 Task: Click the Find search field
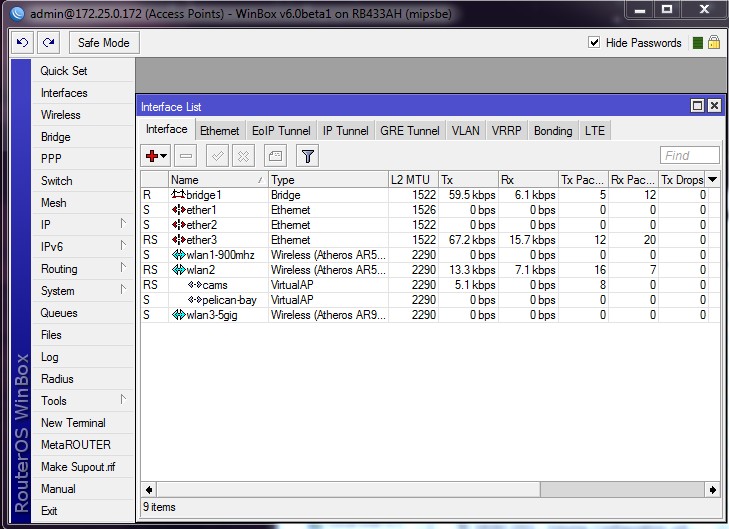coord(690,155)
